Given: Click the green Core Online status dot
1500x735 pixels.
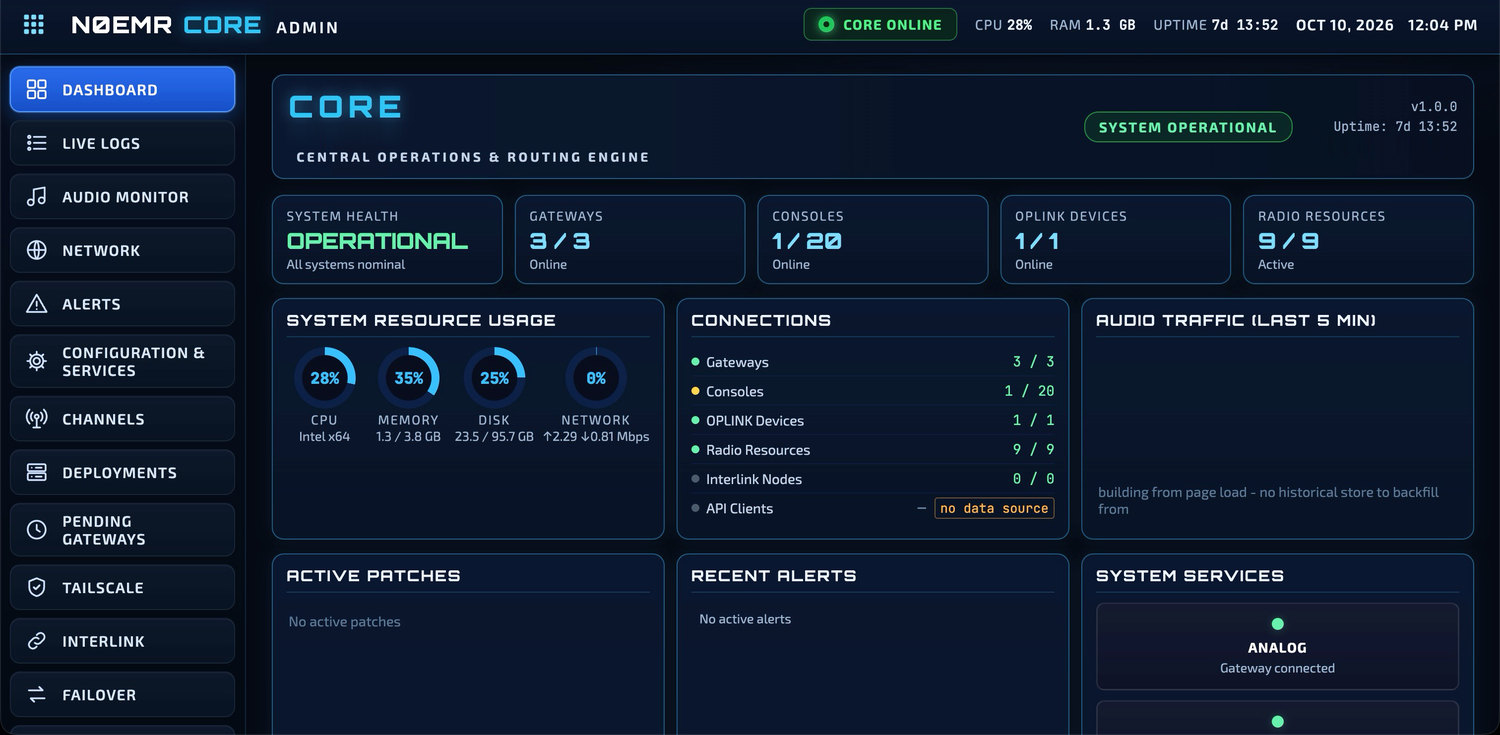Looking at the screenshot, I should [x=826, y=25].
